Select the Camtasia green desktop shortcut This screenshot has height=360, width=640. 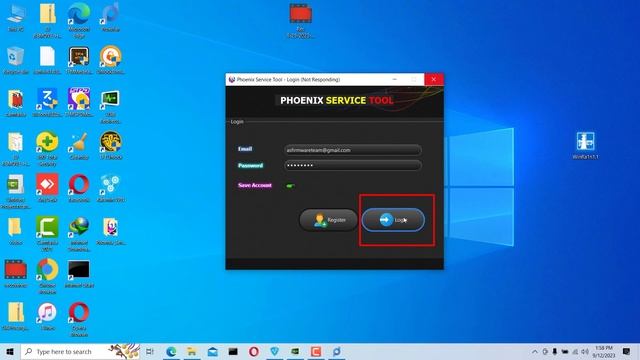47,233
